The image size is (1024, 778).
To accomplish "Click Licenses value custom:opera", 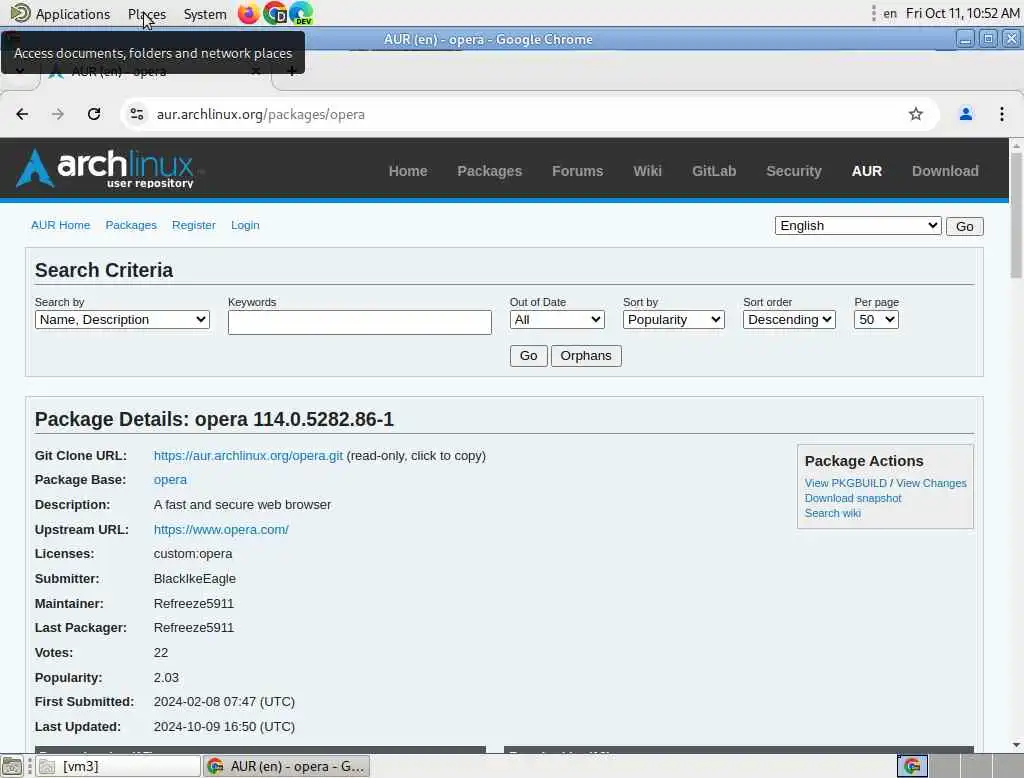I will point(193,554).
